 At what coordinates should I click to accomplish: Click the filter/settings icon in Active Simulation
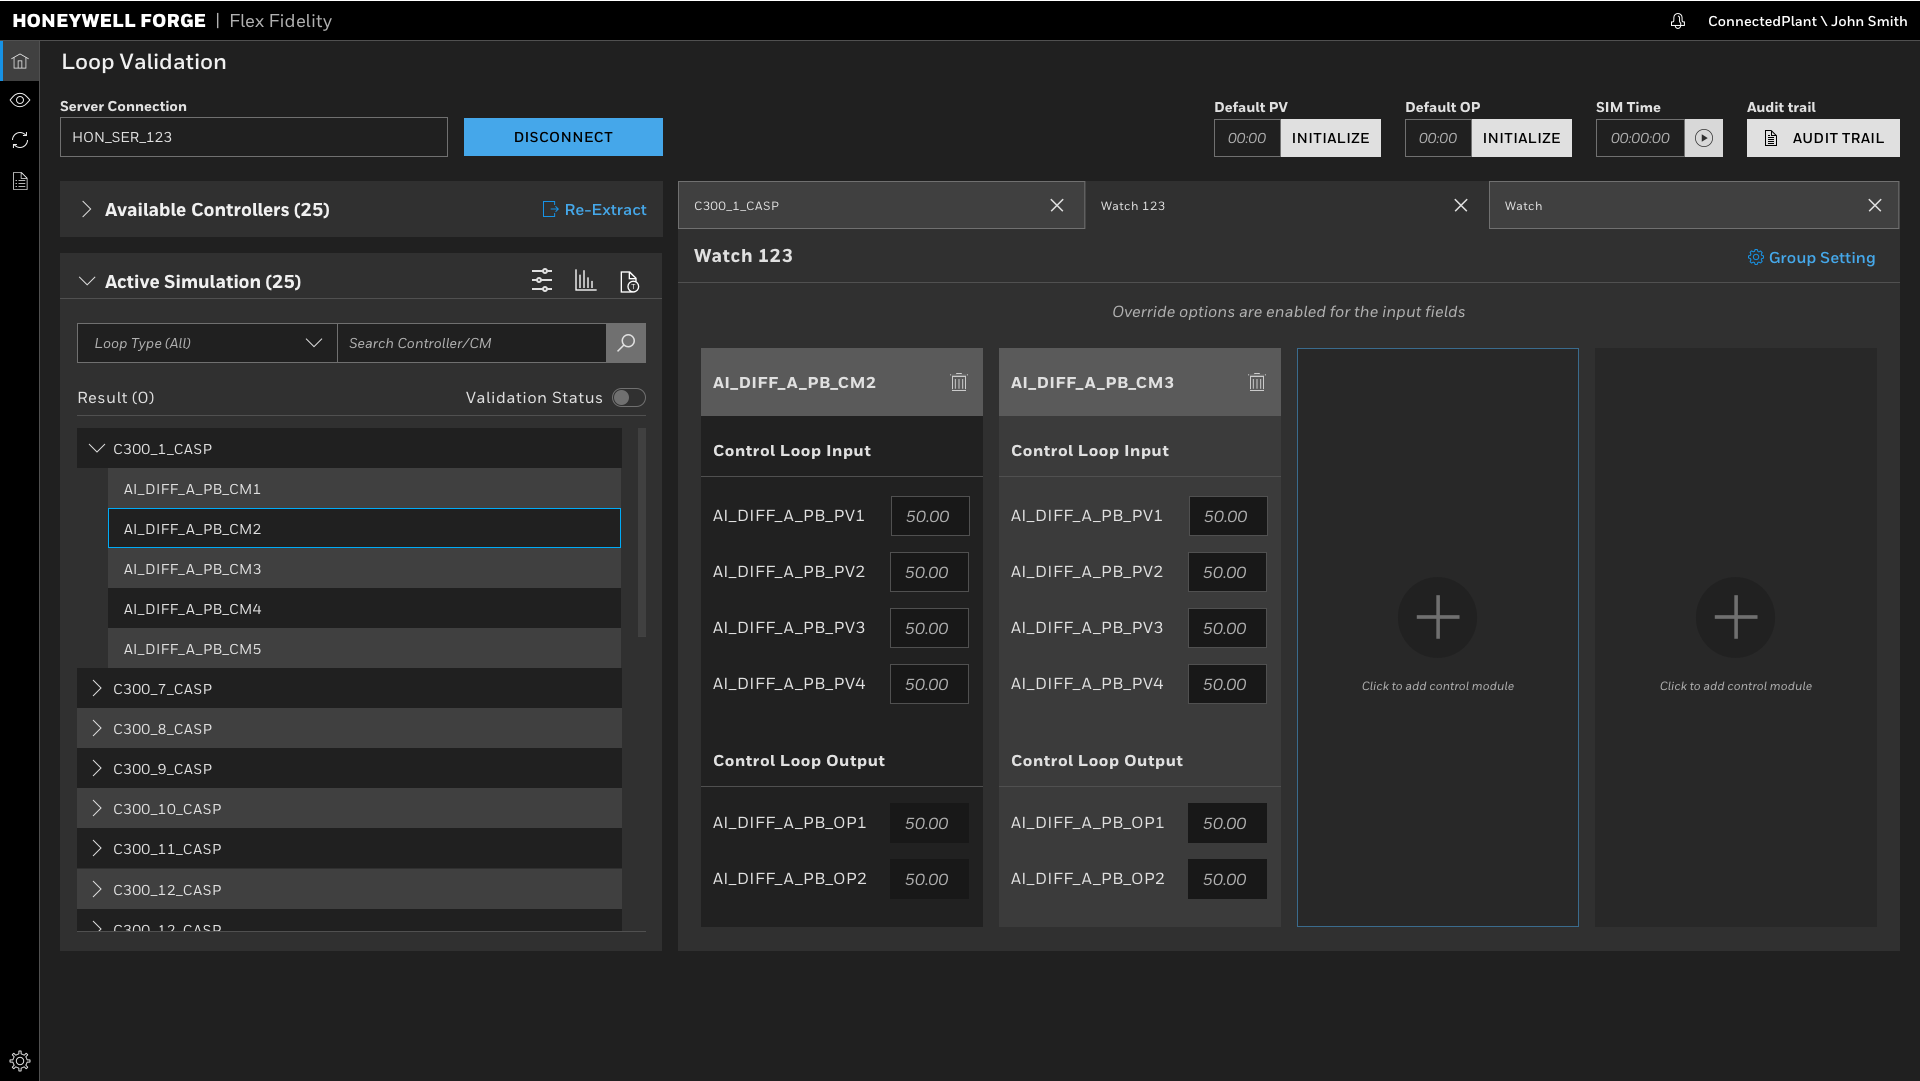(x=542, y=281)
